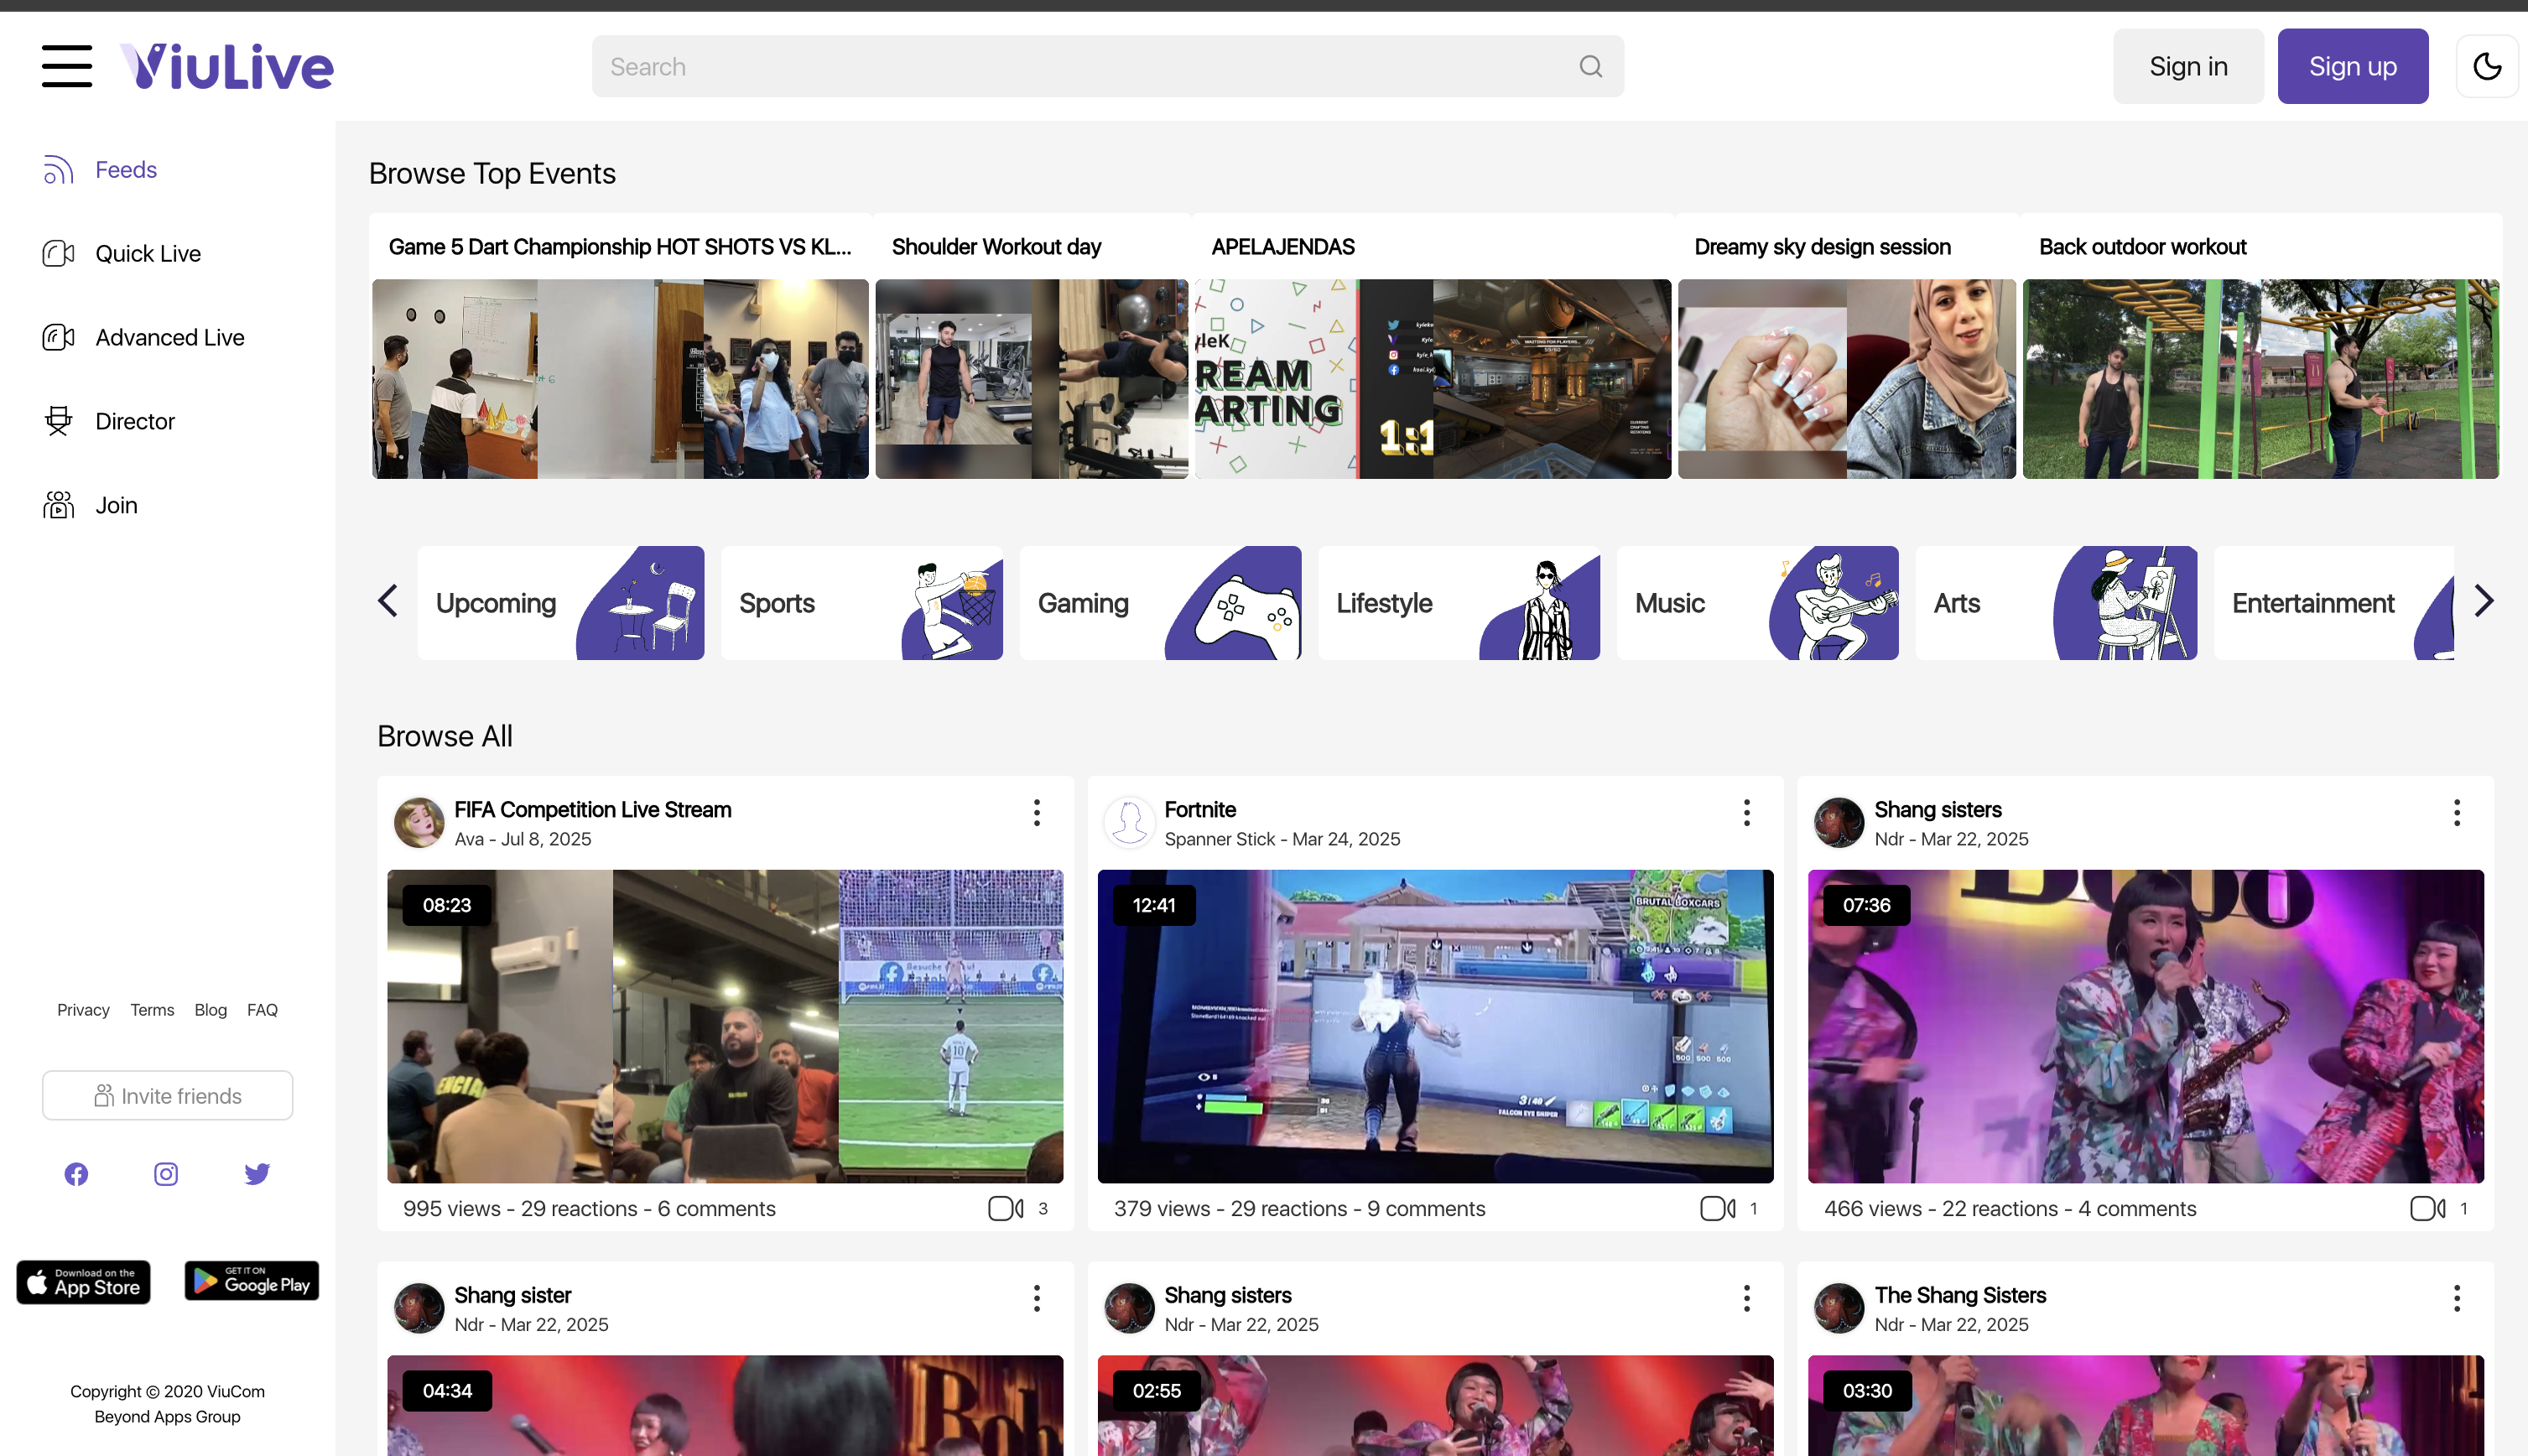Open options menu for FIFA Competition Live Stream
Screen dimensions: 2528x1456
click(x=1037, y=813)
